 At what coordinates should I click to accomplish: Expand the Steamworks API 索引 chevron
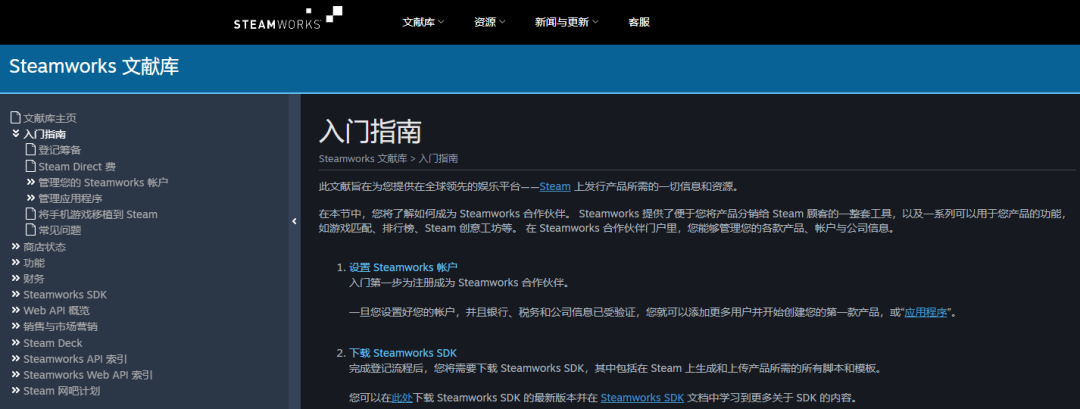pyautogui.click(x=16, y=358)
